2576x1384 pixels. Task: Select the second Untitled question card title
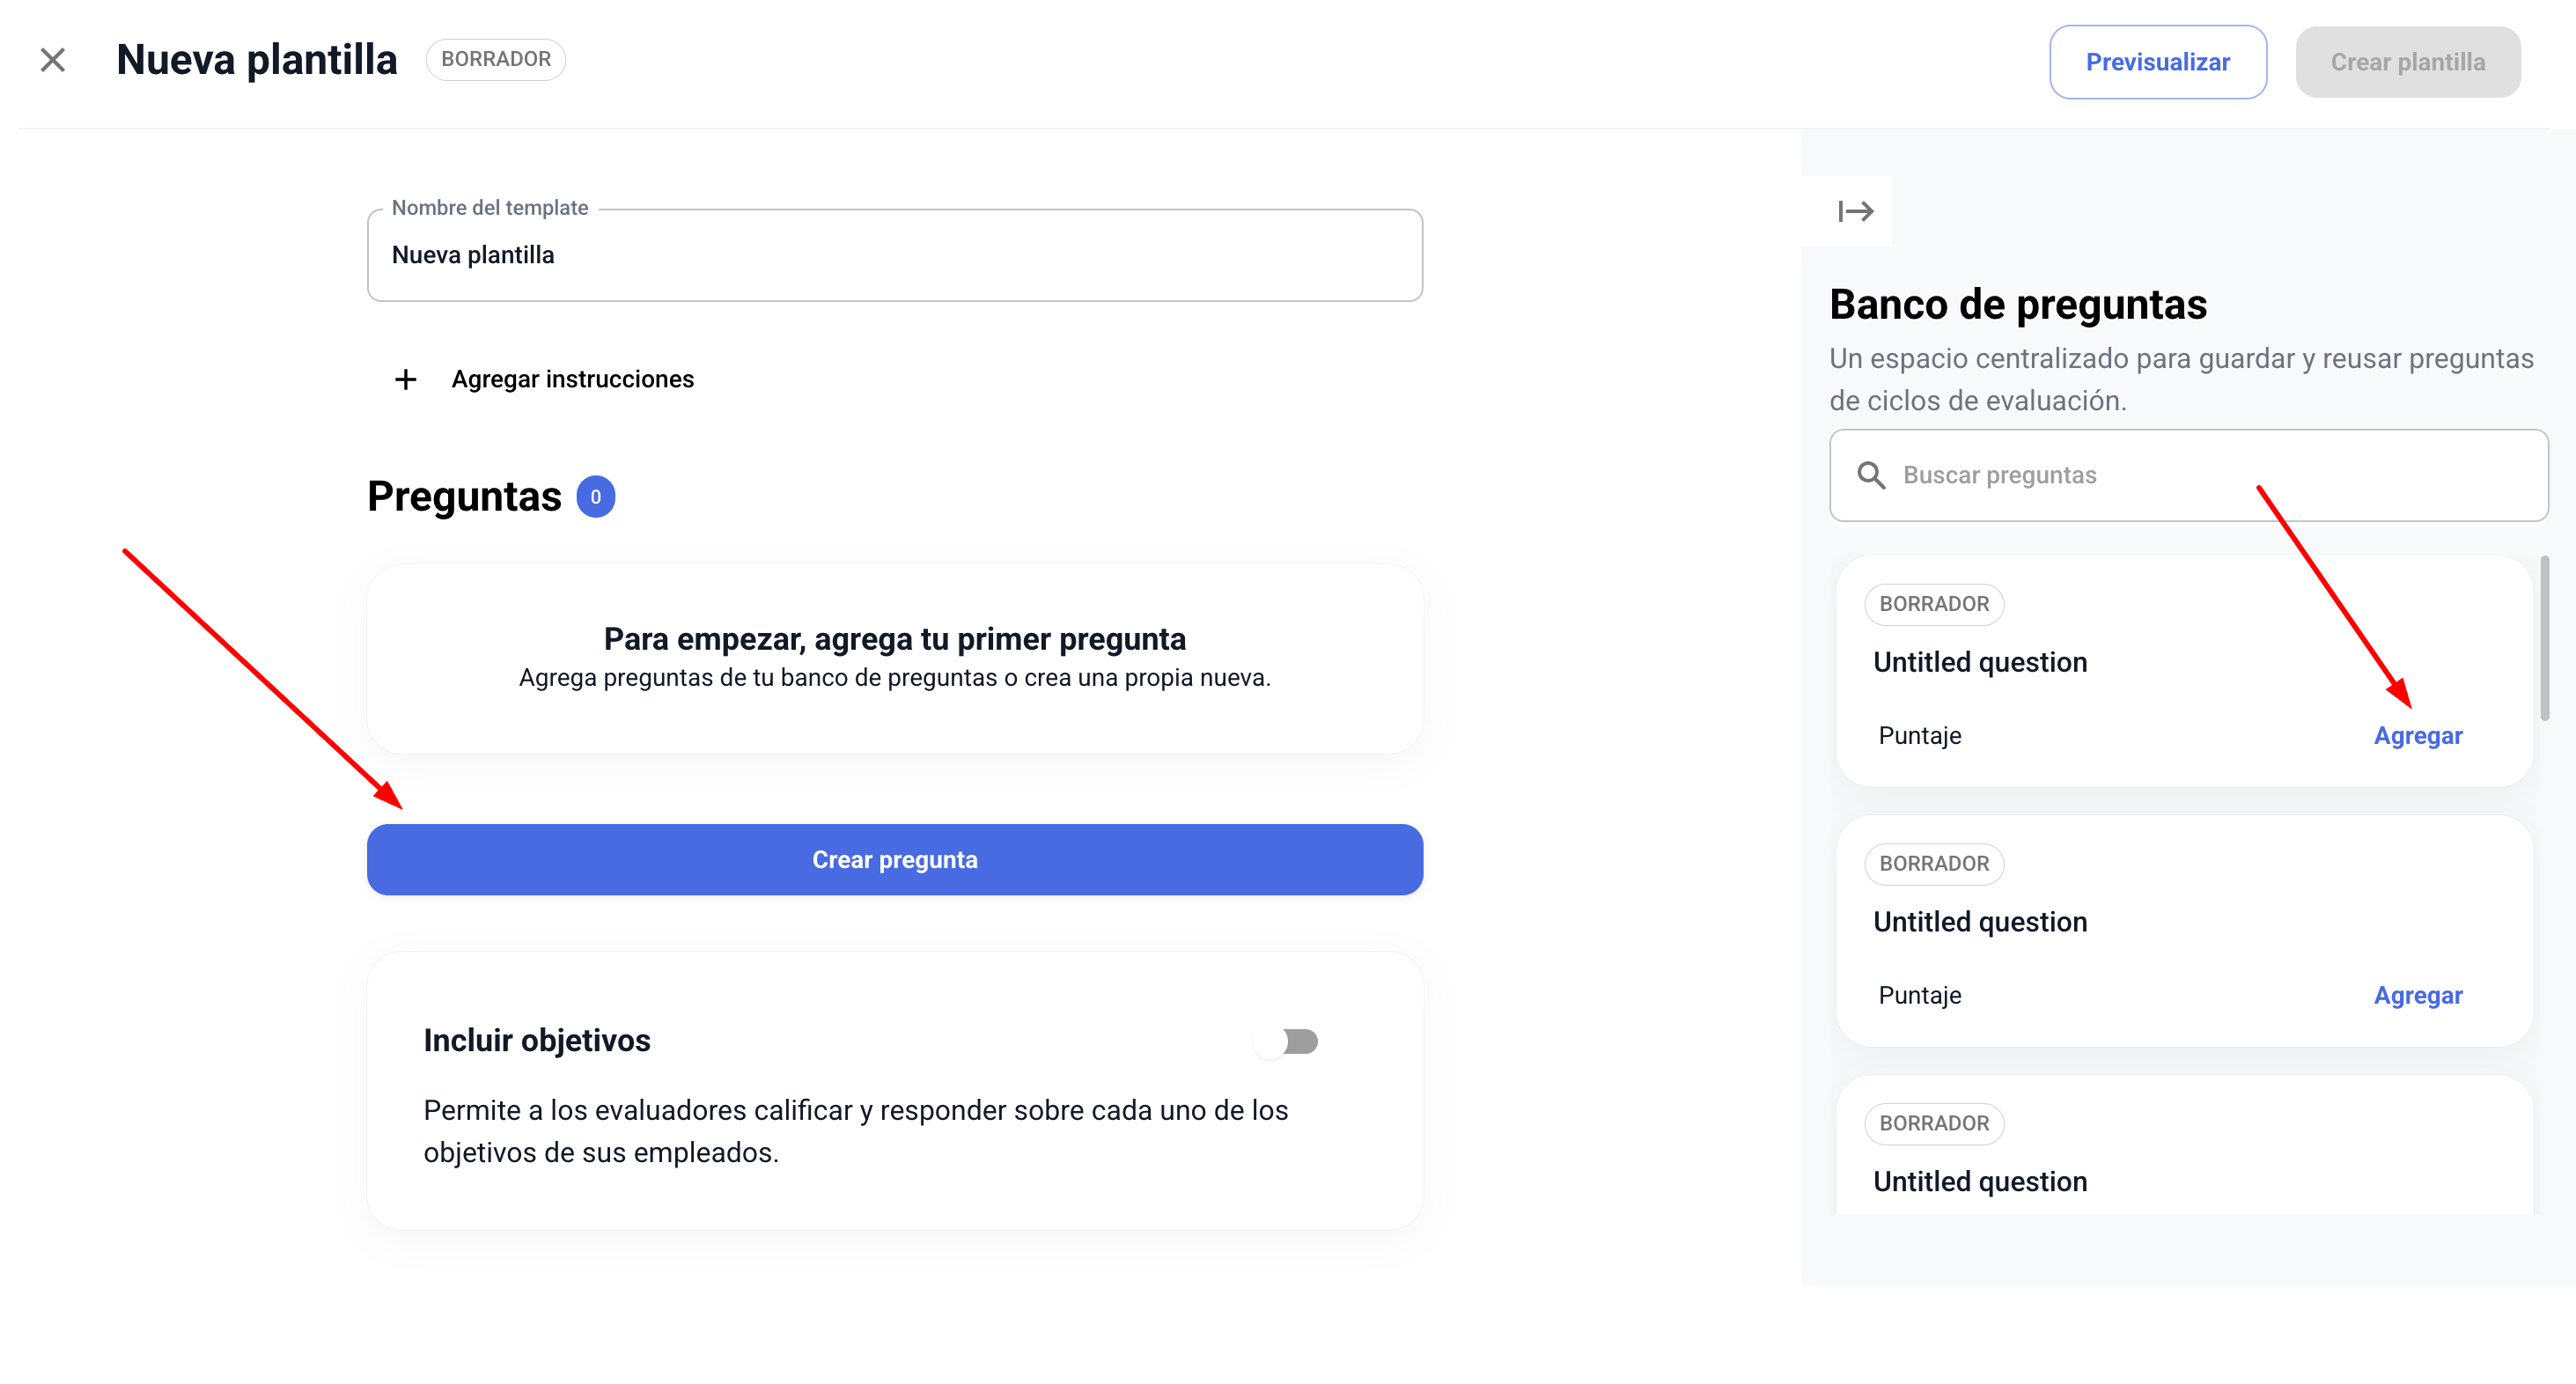1979,922
